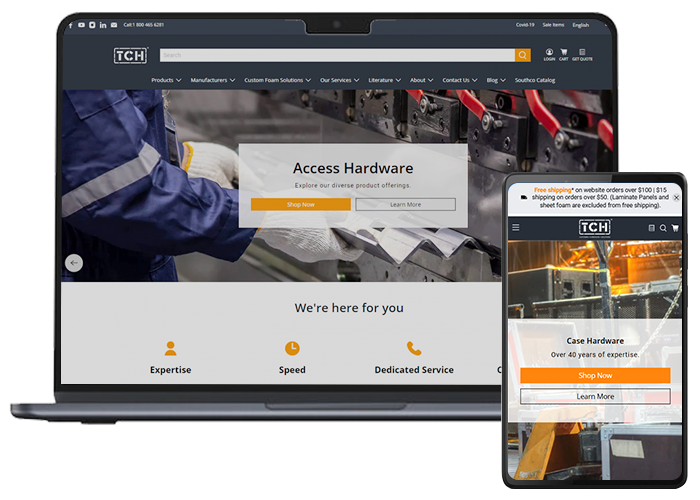Tap the mobile search magnifier icon
The height and width of the screenshot is (500, 700).
(x=663, y=228)
